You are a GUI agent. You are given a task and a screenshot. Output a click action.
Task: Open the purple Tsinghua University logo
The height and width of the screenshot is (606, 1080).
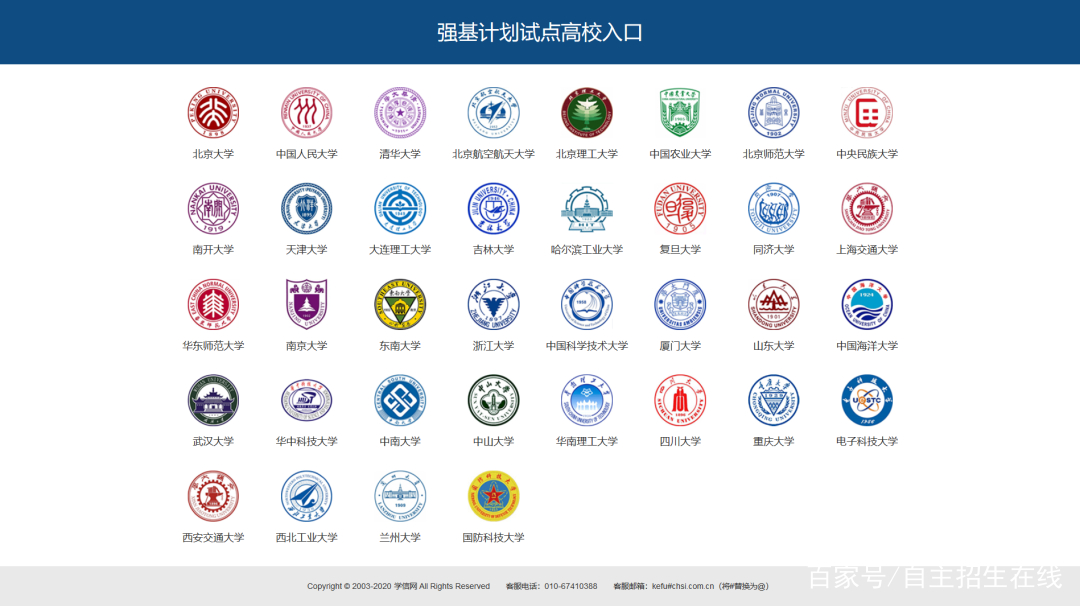coord(400,113)
